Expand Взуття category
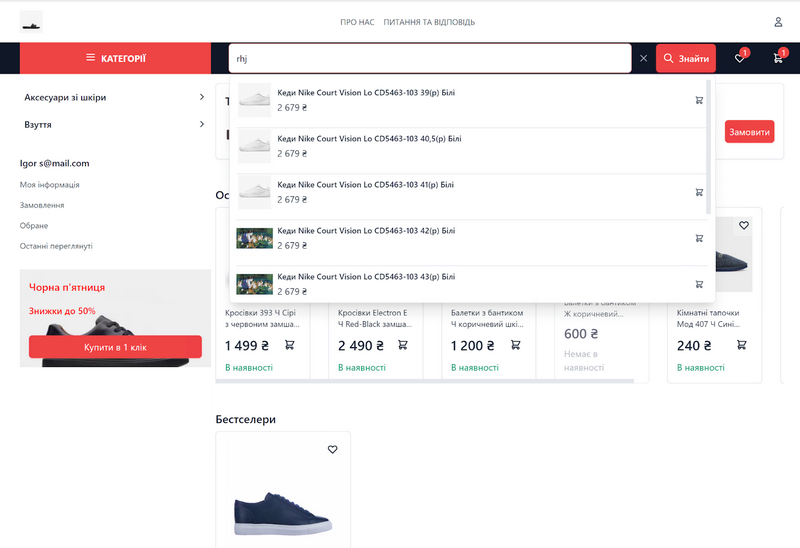 pyautogui.click(x=114, y=124)
